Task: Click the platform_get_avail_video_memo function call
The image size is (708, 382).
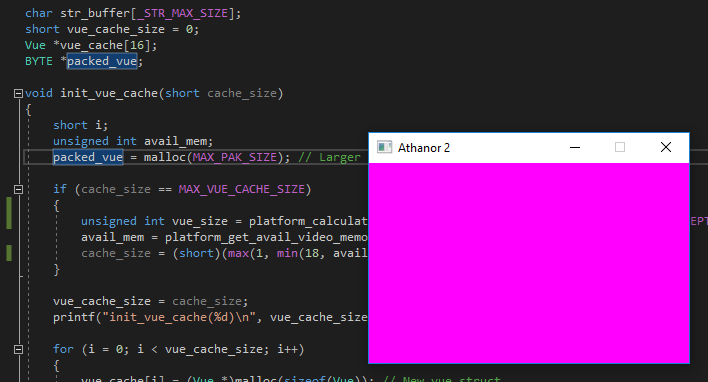Action: tap(266, 238)
